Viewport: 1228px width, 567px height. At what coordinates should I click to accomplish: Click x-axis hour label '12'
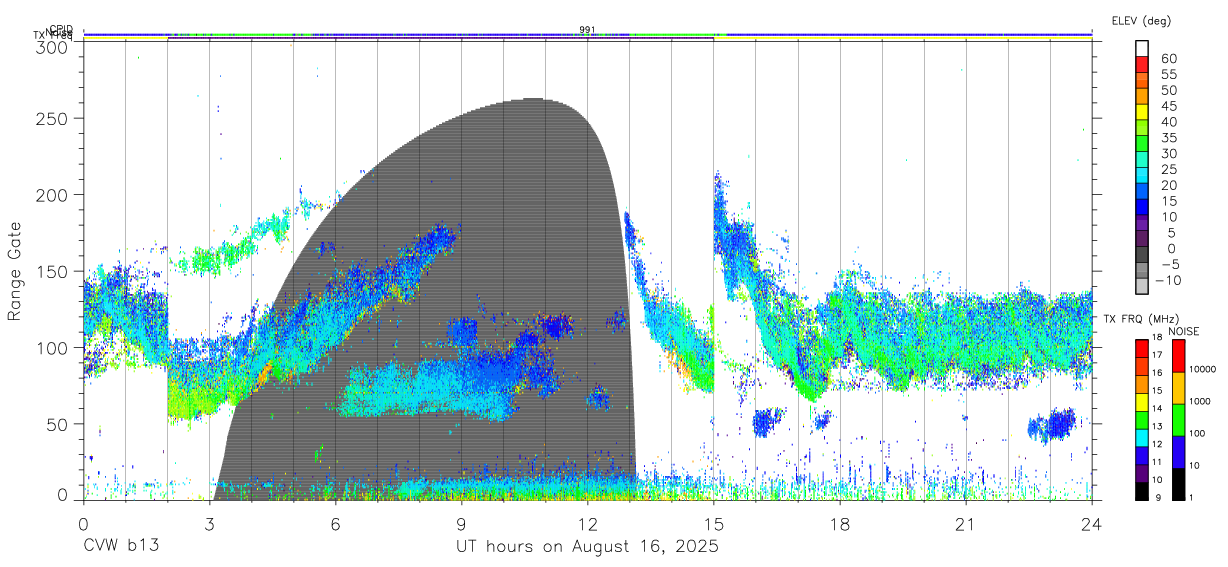tap(588, 523)
